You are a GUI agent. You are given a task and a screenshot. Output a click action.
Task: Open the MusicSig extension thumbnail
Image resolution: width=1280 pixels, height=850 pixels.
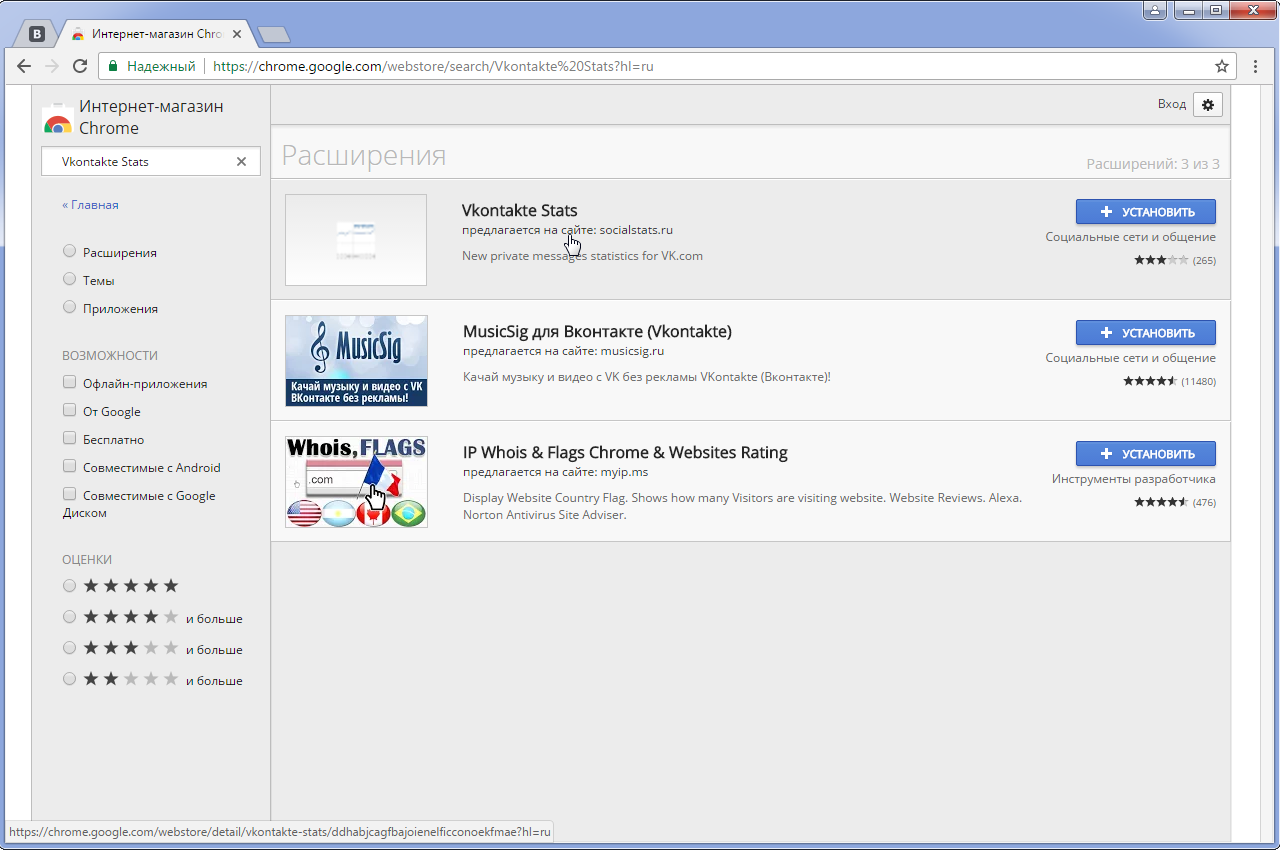(x=356, y=361)
